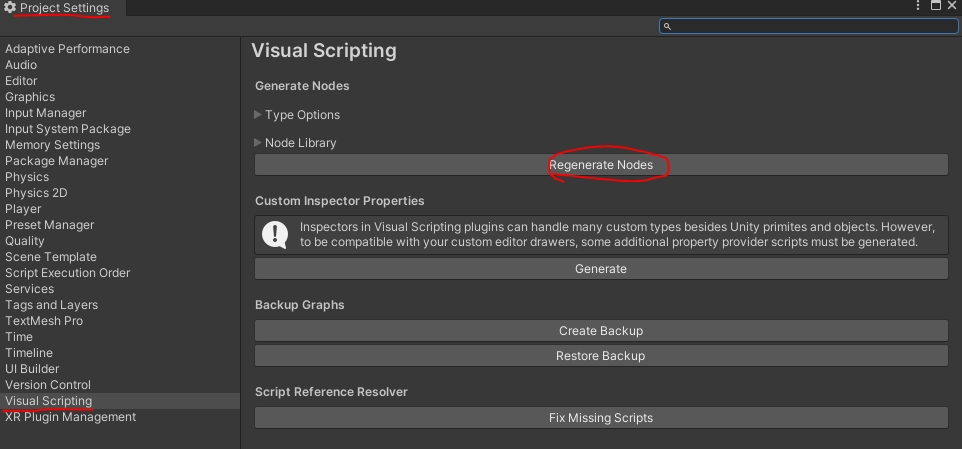Click Create Backup button

point(601,331)
